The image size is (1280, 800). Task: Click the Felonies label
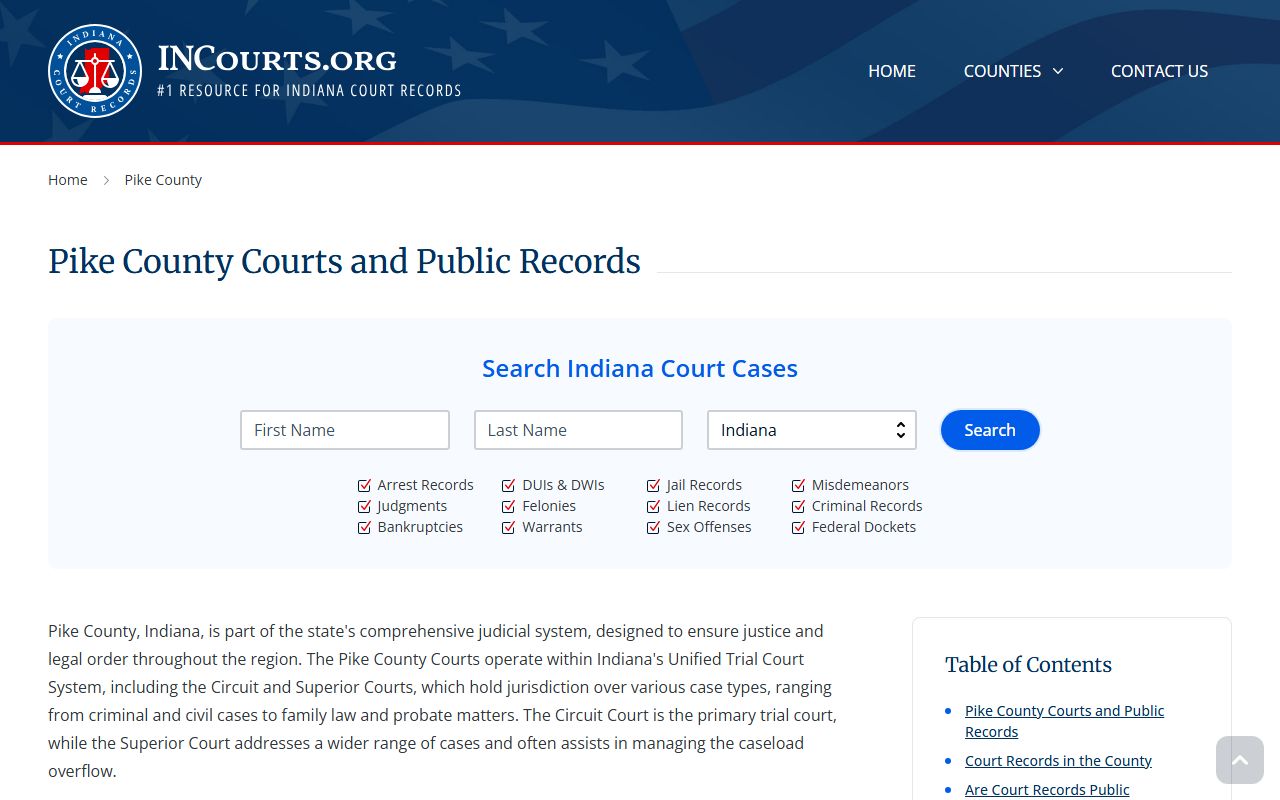[549, 506]
